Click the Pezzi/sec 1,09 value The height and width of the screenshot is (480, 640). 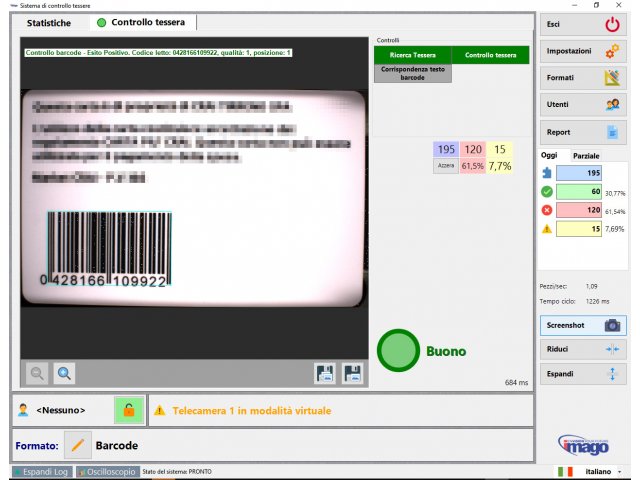pos(591,287)
